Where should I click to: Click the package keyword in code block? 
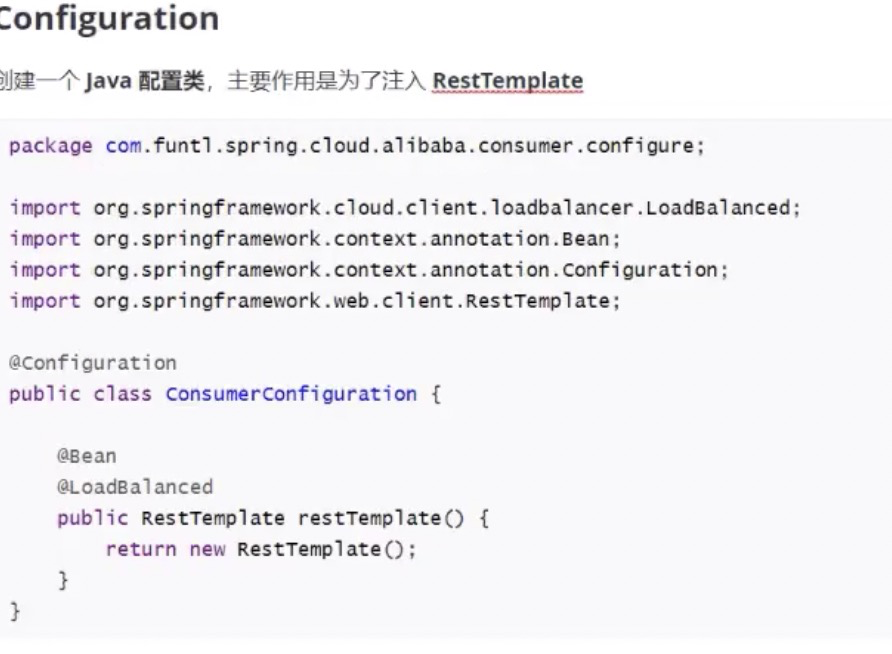[51, 146]
